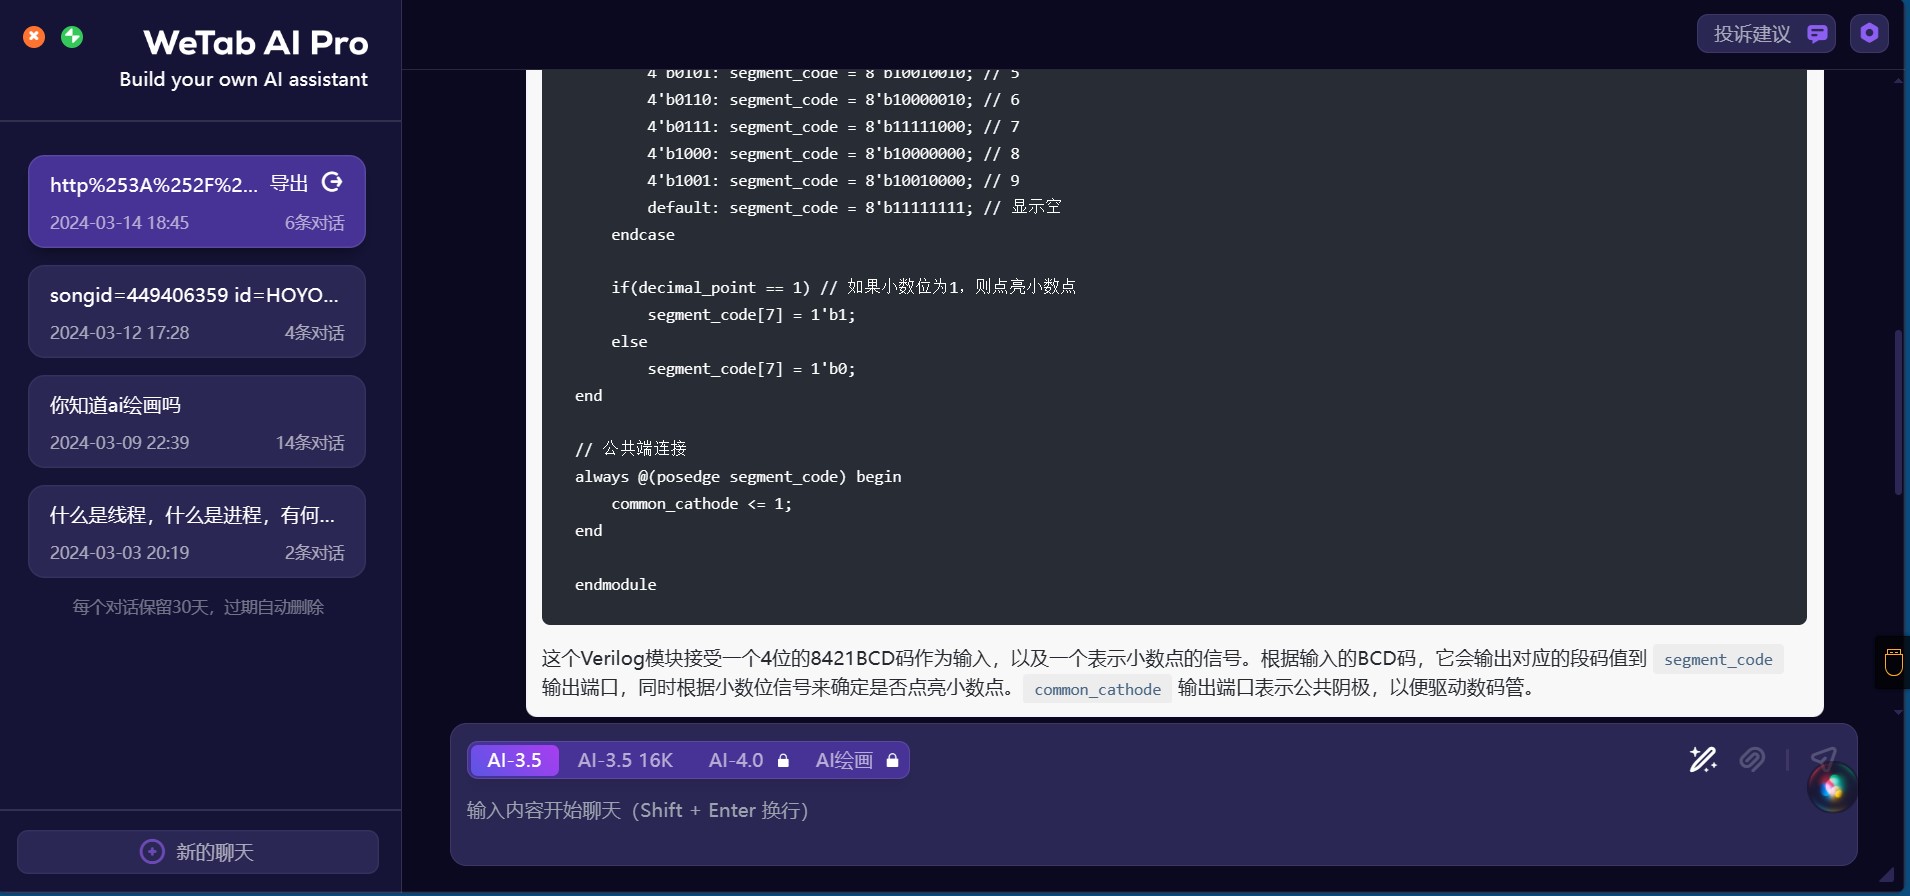1910x896 pixels.
Task: Click the chat vertical scrollbar thumb
Action: pyautogui.click(x=1897, y=412)
